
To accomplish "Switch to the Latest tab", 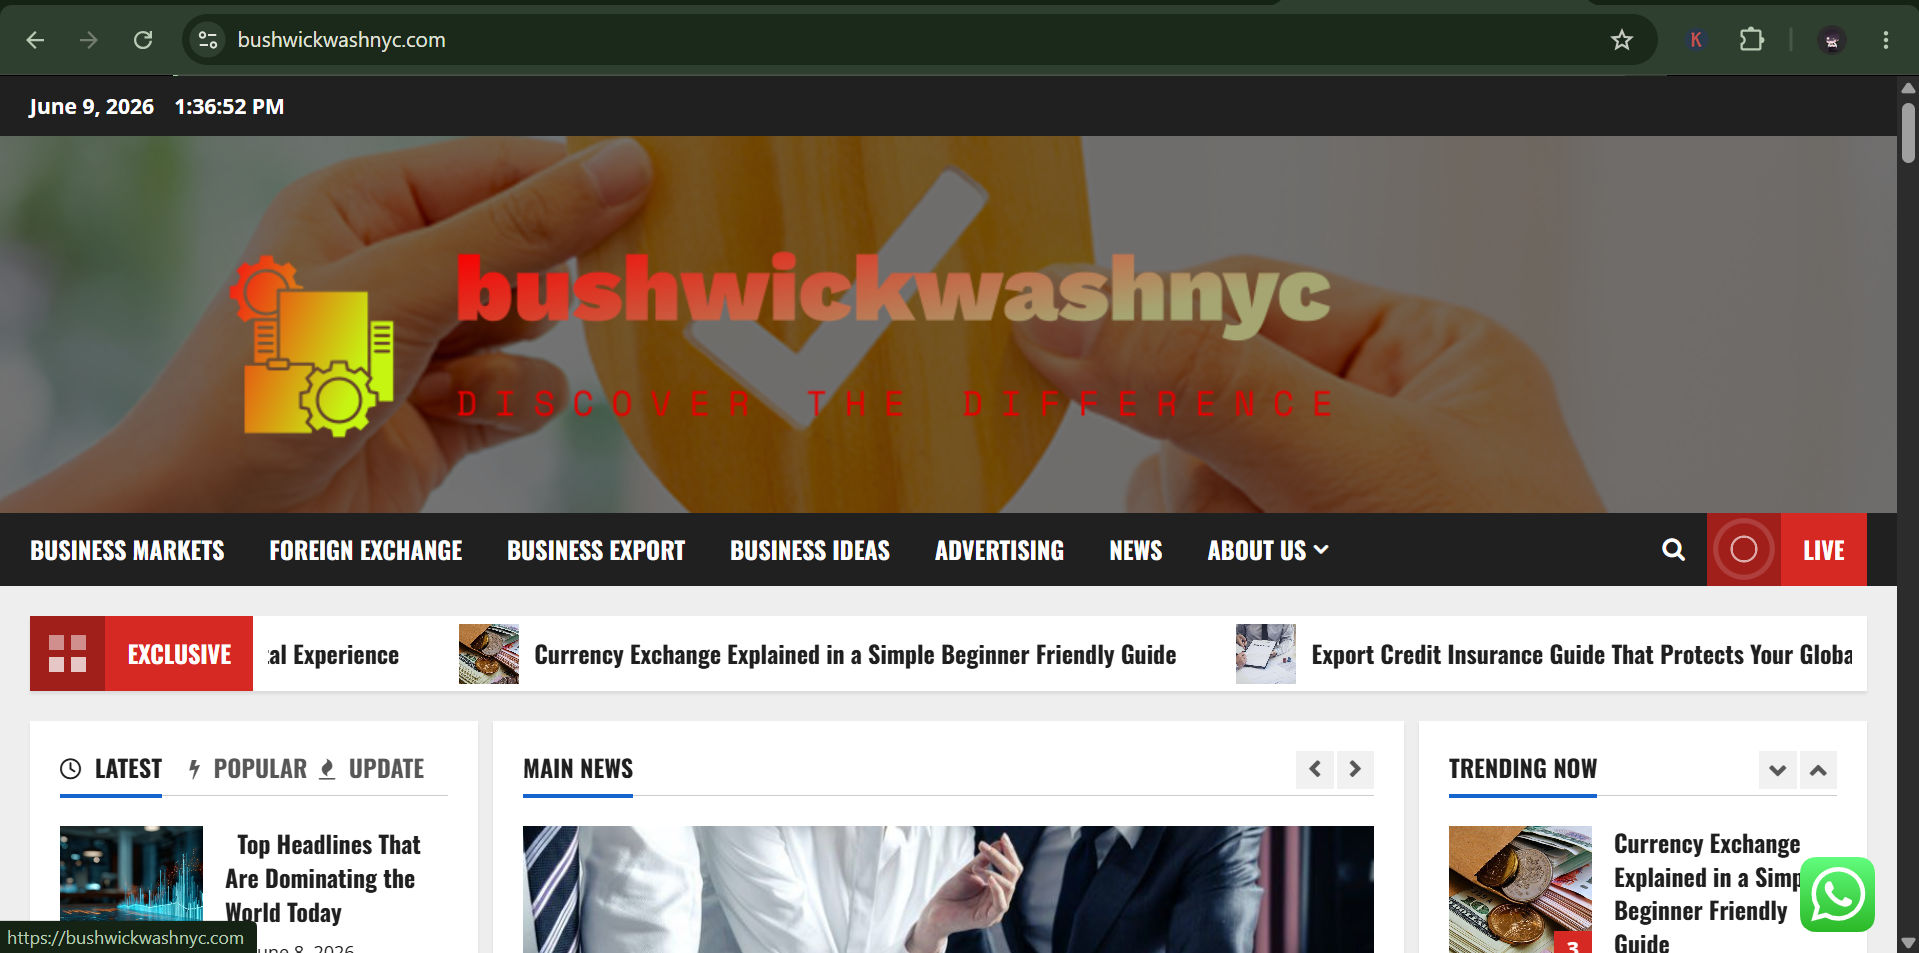I will 111,769.
